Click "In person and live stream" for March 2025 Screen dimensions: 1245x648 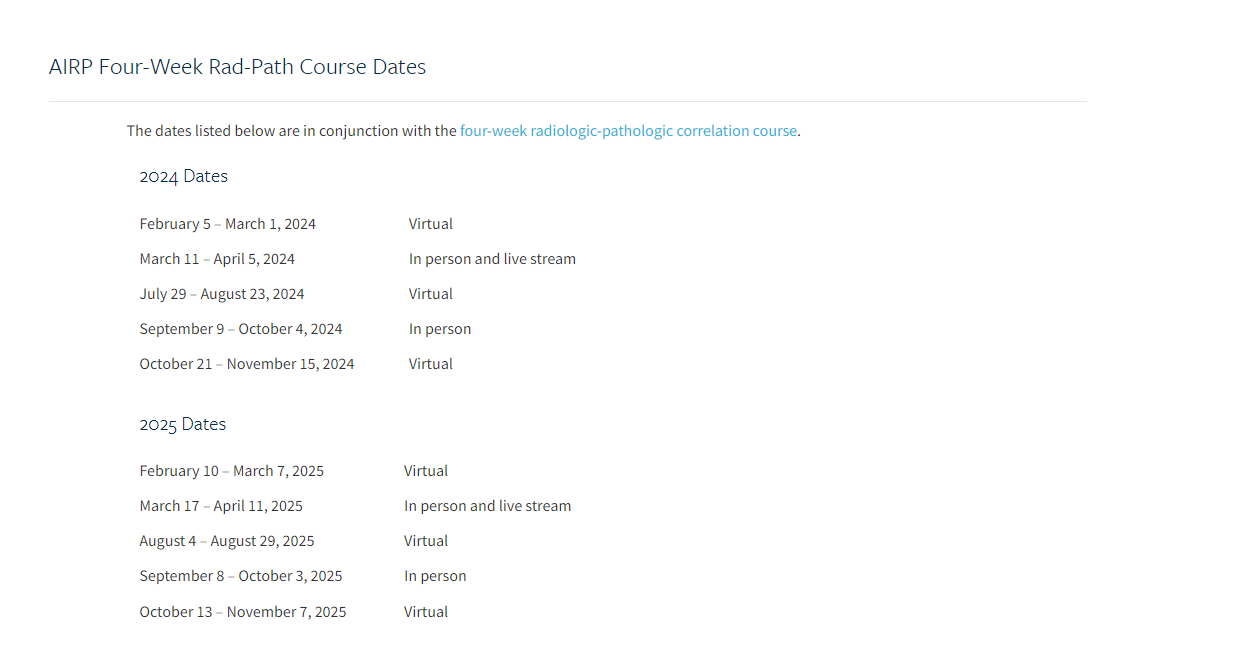point(487,506)
